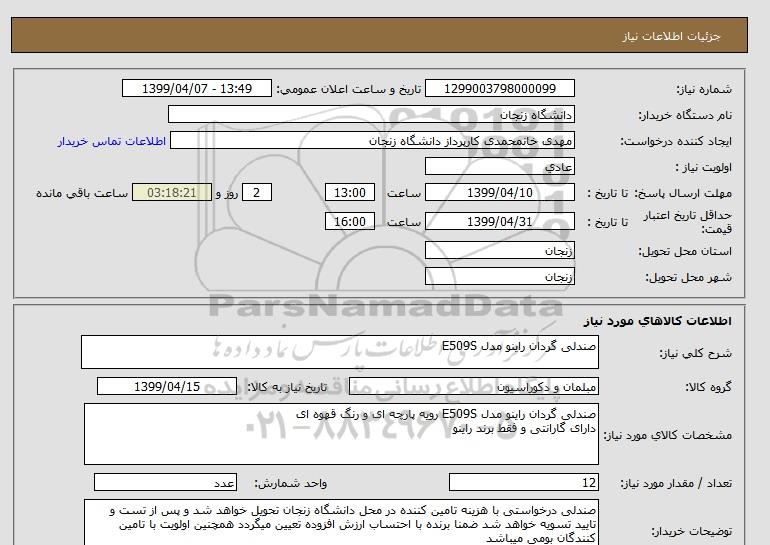Select the public announcement date field 1399/04/07 - 13:49
The width and height of the screenshot is (770, 545).
[197, 89]
